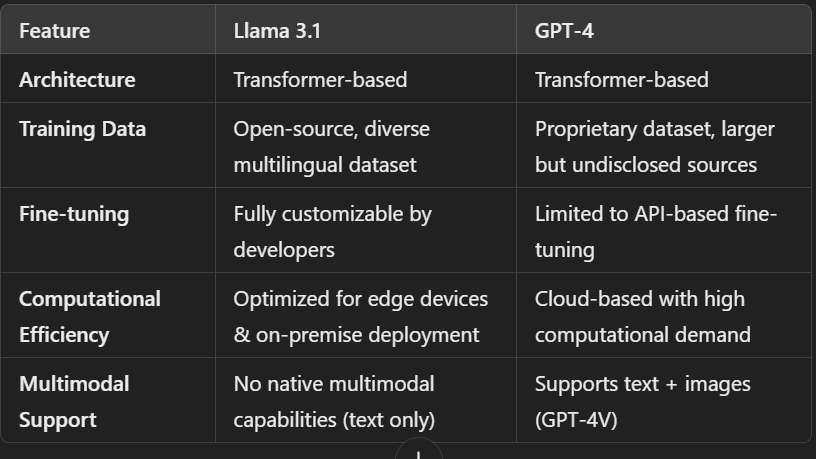The height and width of the screenshot is (459, 816).
Task: Click the '(GPT-4V)' text in the table
Action: [576, 420]
